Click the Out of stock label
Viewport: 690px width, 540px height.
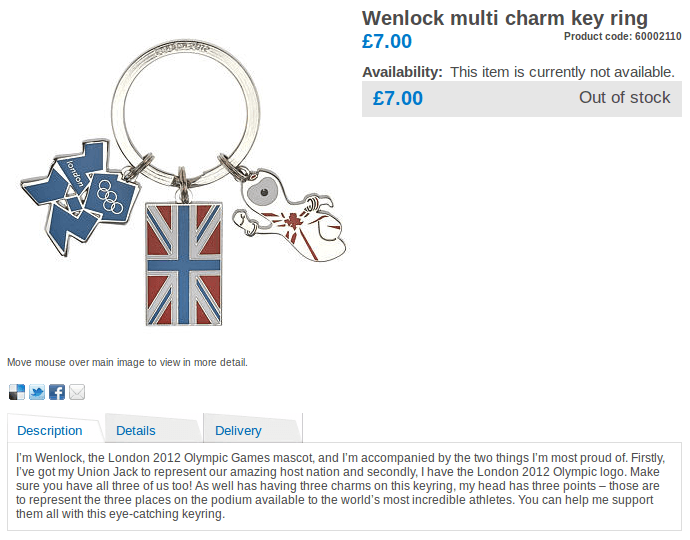click(x=624, y=97)
